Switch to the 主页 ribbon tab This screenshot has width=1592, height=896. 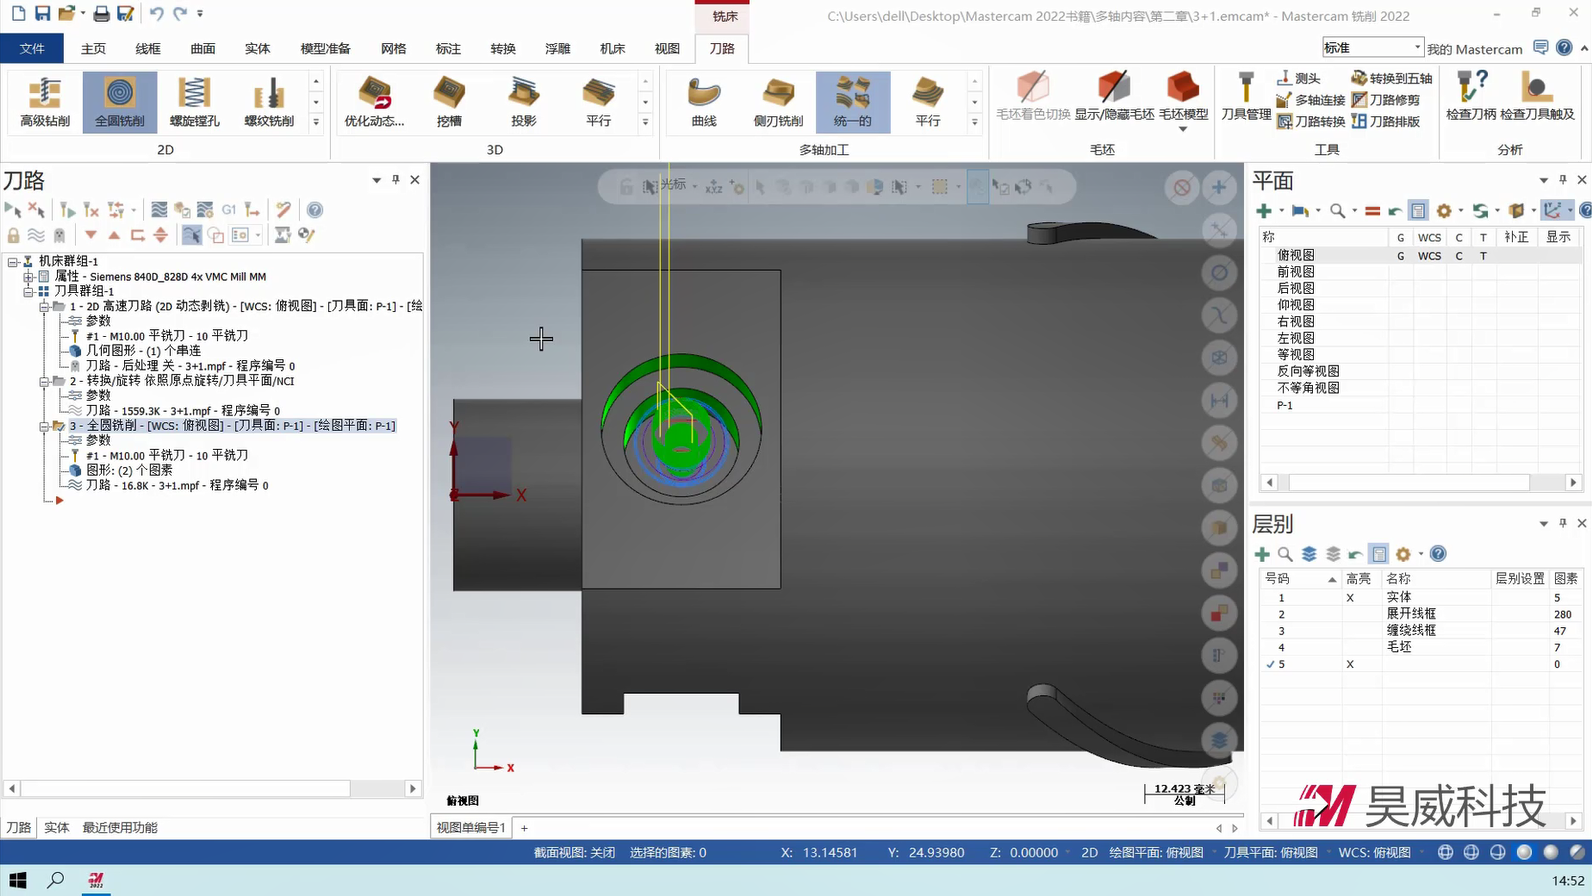93,48
